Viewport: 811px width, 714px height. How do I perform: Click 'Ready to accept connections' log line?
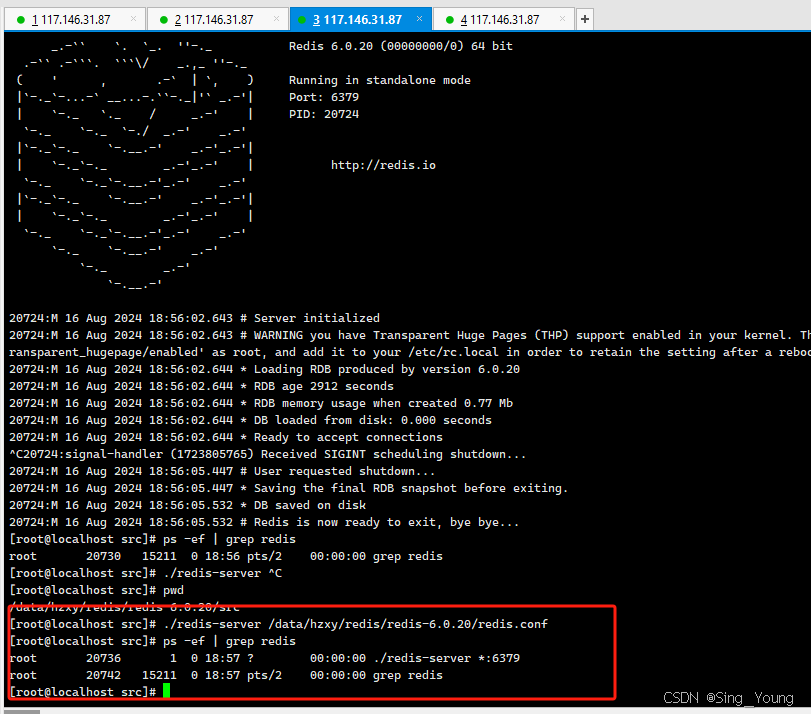226,437
